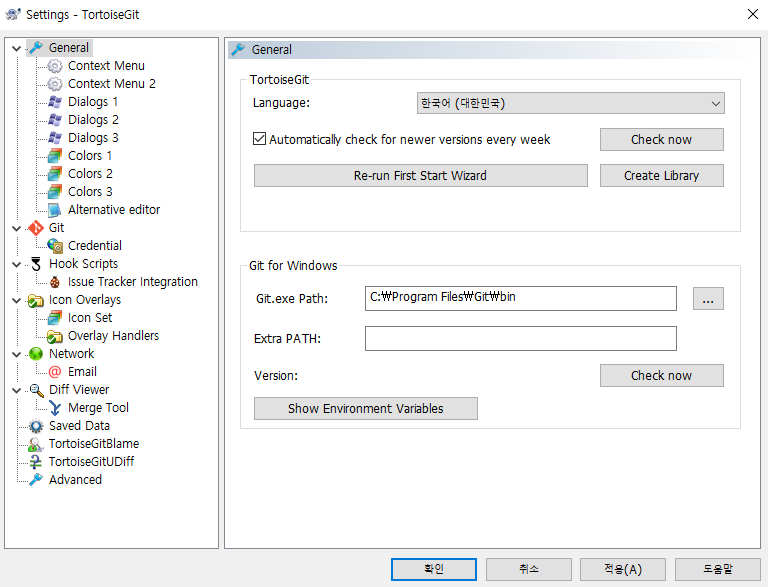Collapse the Diff Viewer tree node
Viewport: 768px width, 587px height.
17,390
